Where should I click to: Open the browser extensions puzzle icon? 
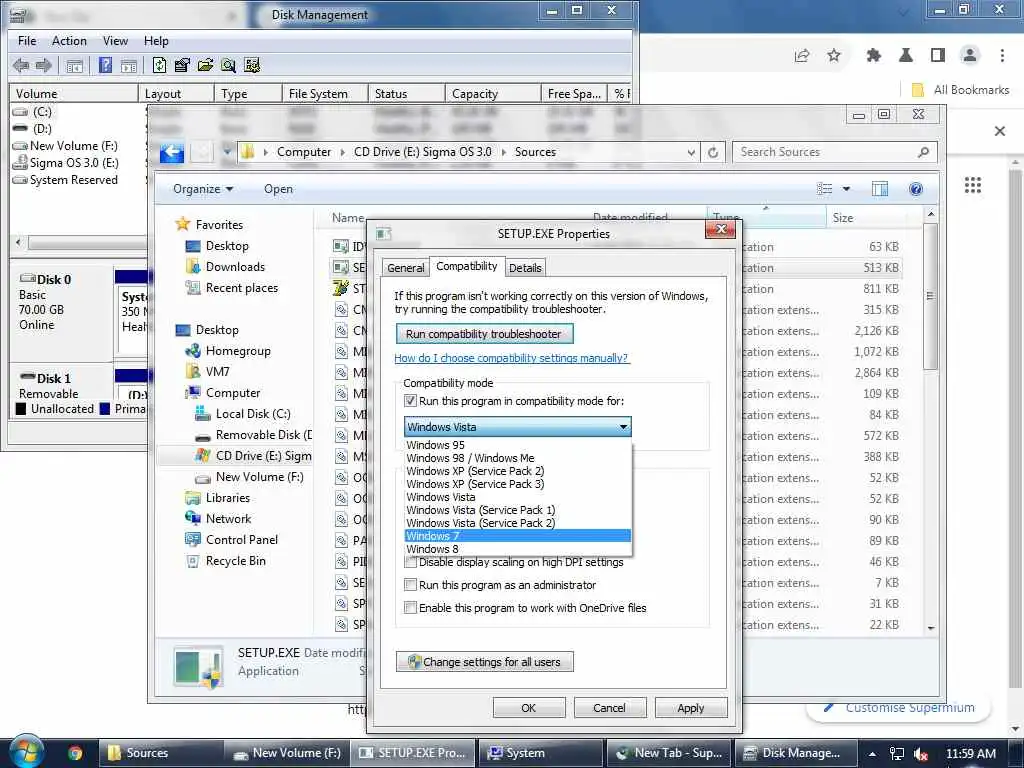pyautogui.click(x=873, y=56)
